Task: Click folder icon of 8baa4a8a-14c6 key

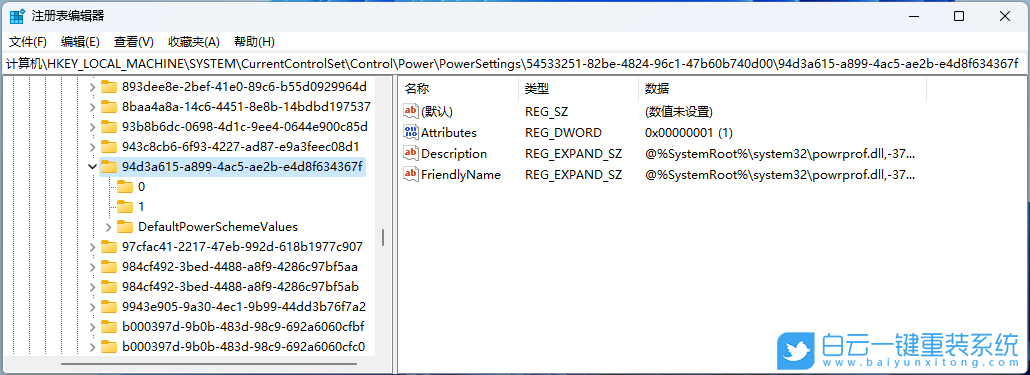Action: (109, 106)
